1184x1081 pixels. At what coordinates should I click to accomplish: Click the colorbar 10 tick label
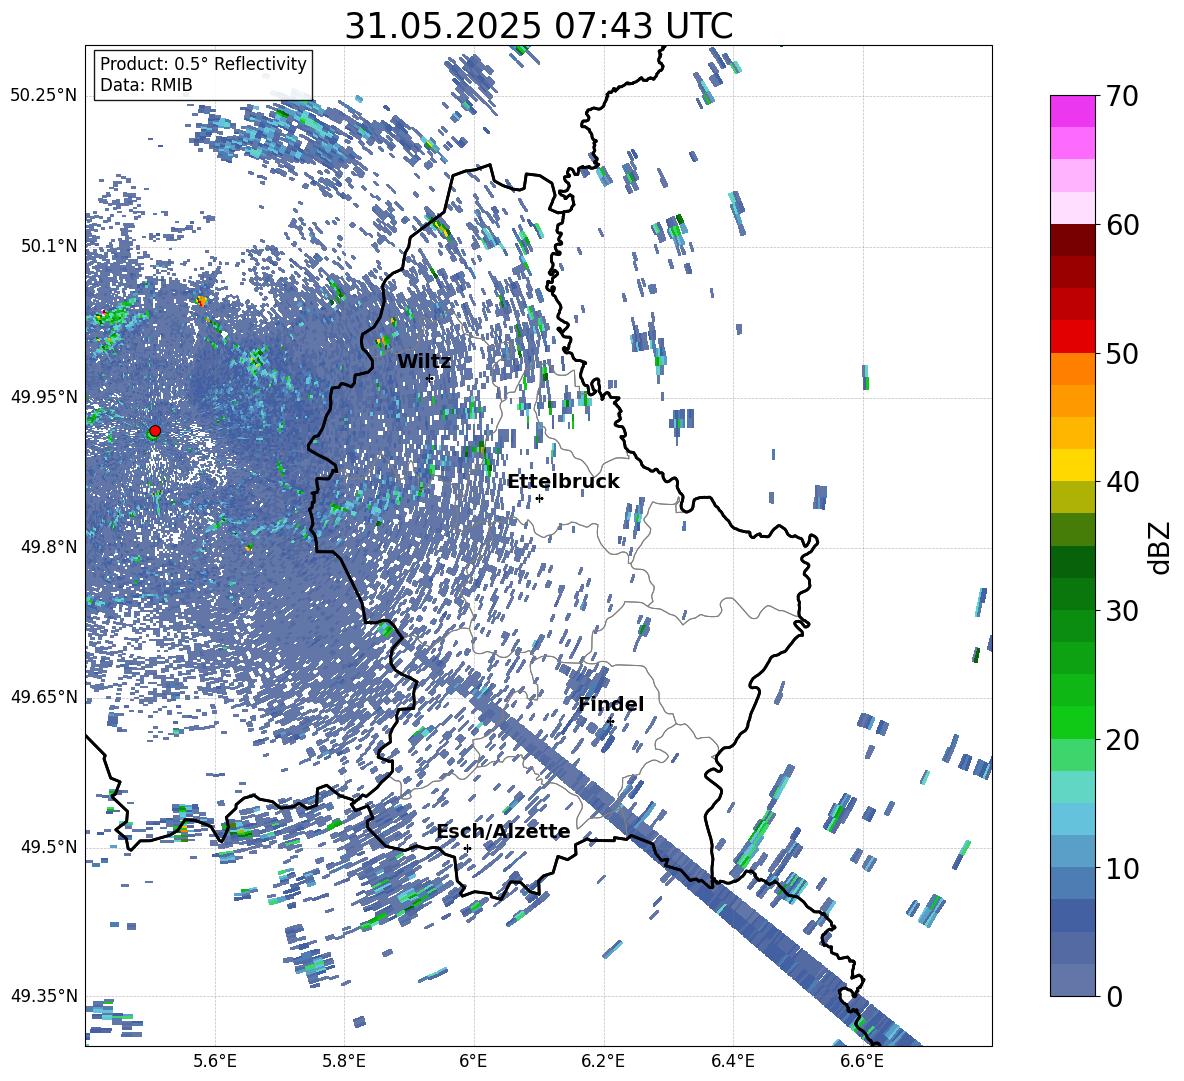[1122, 868]
